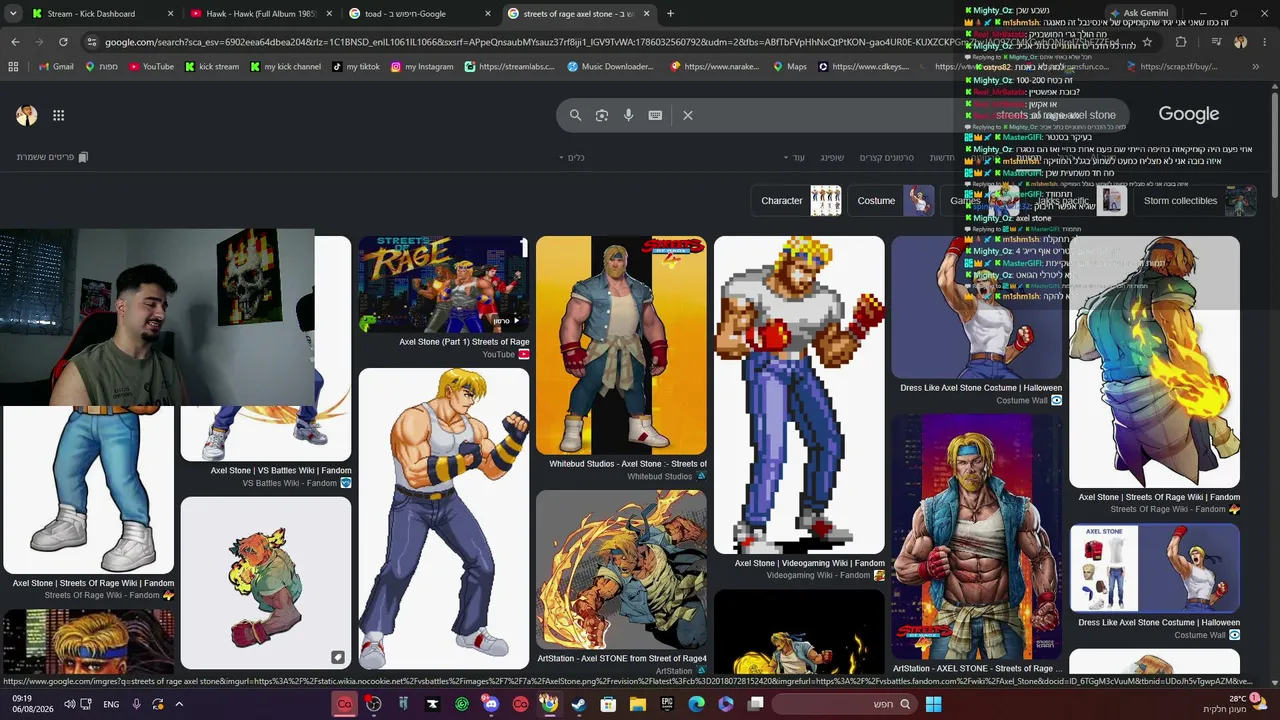Open the Apps grid in the bookmarks bar

click(x=13, y=66)
